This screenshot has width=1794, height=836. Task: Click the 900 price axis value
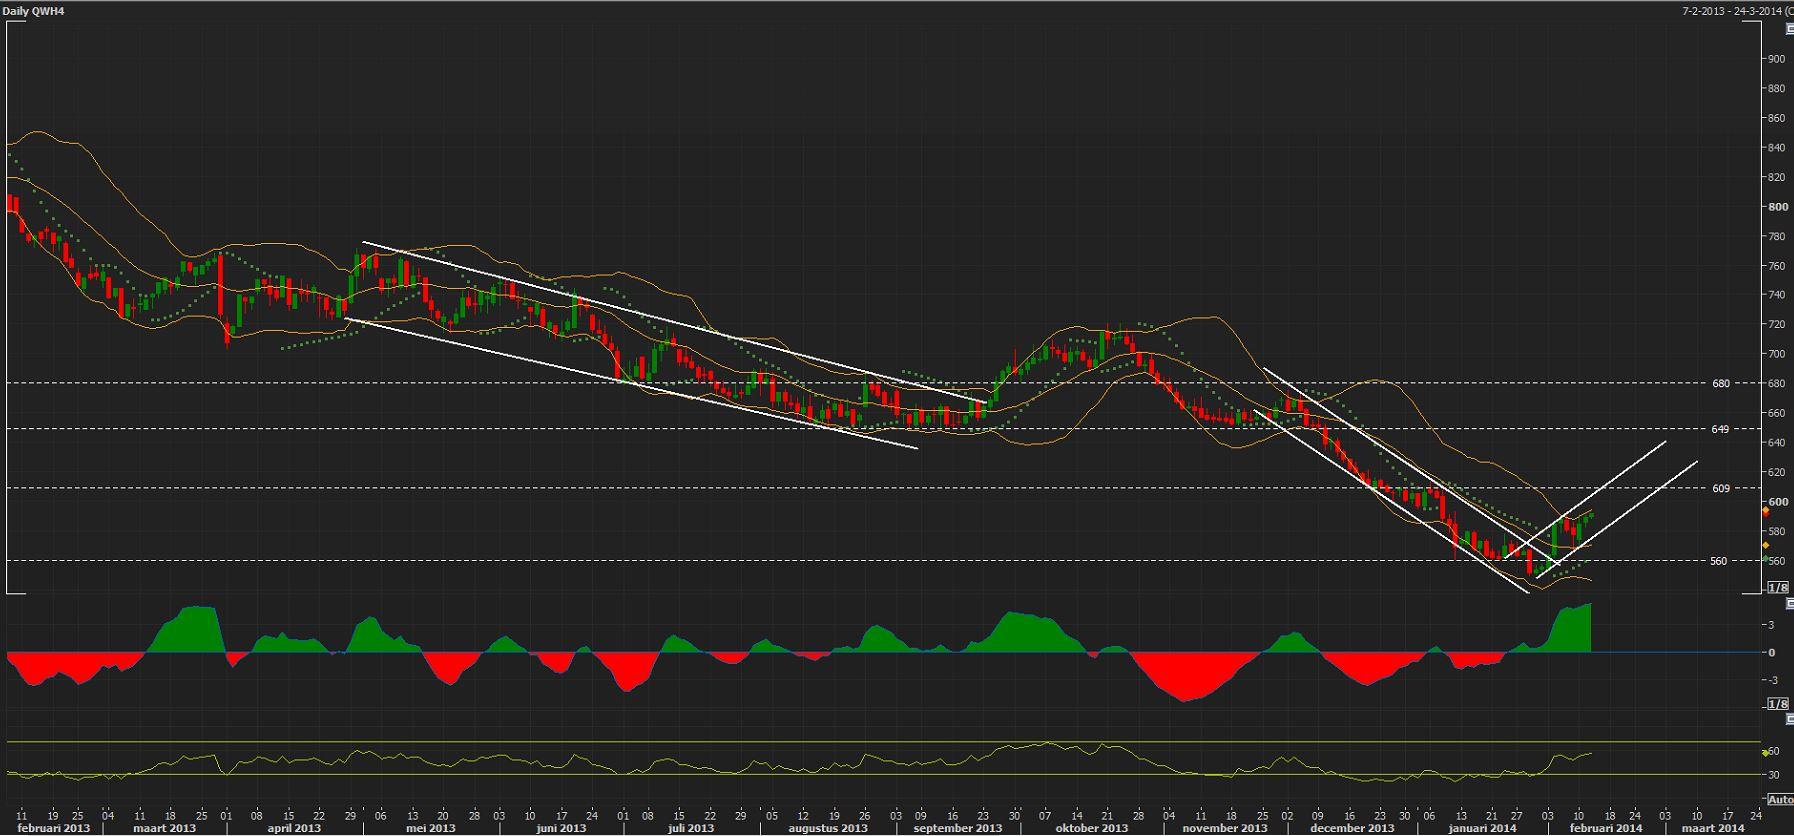click(1776, 59)
